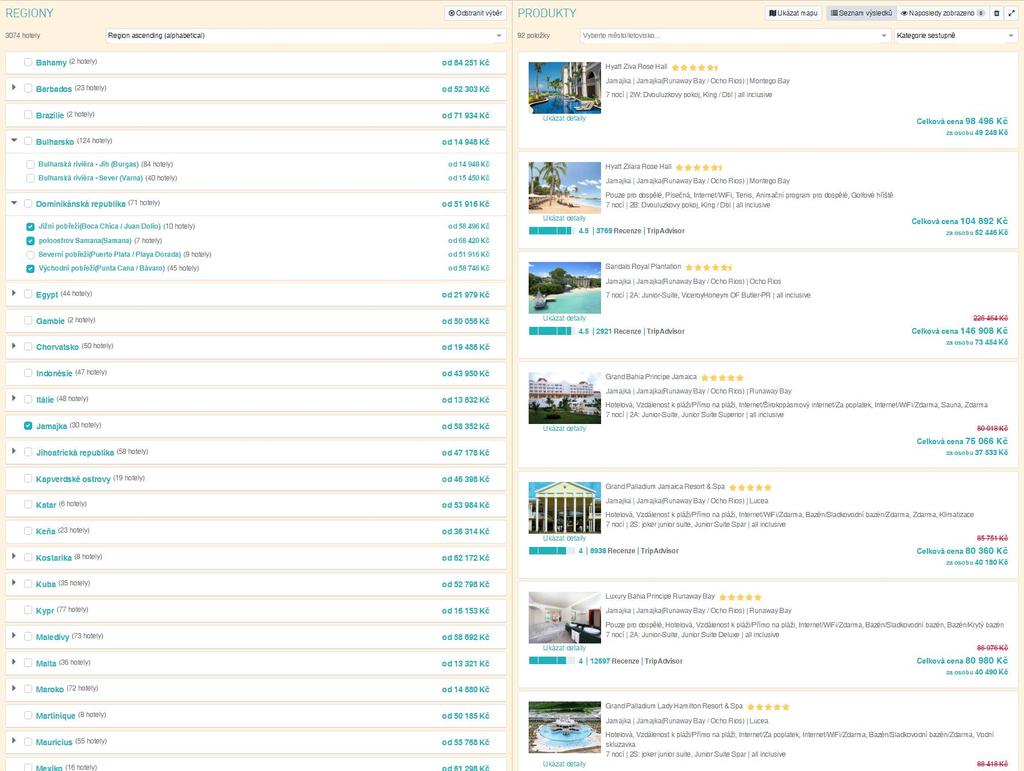1024x771 pixels.
Task: Open the Vyberte město/letovisko dropdown
Action: tap(735, 36)
